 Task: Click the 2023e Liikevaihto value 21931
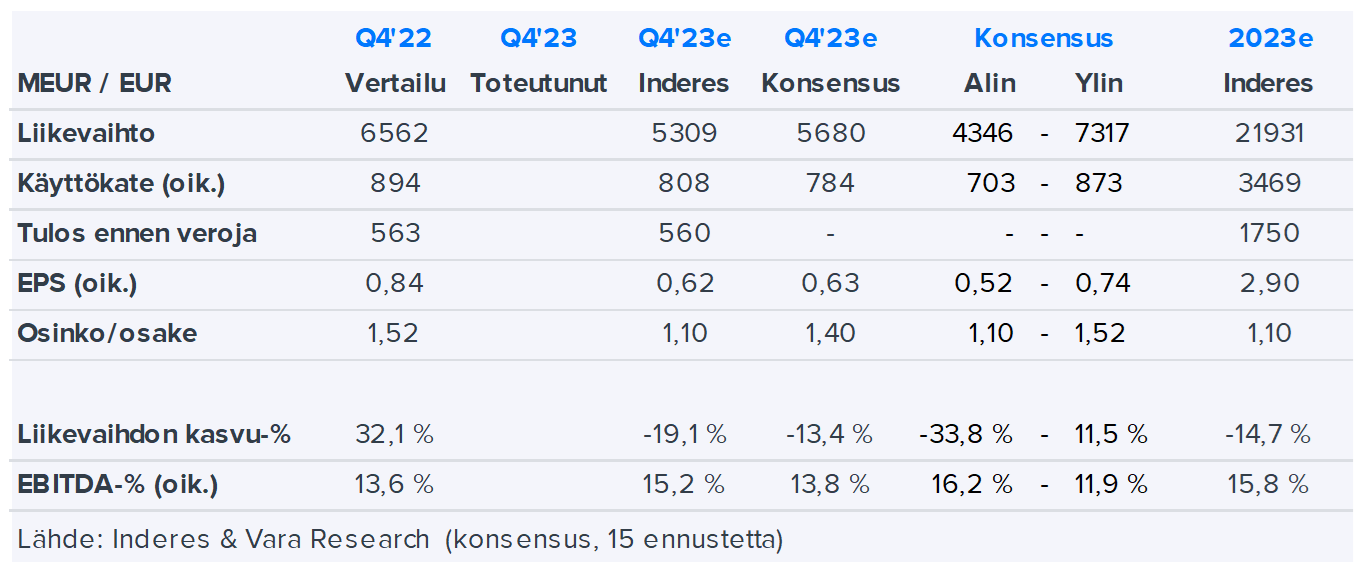coord(1268,133)
